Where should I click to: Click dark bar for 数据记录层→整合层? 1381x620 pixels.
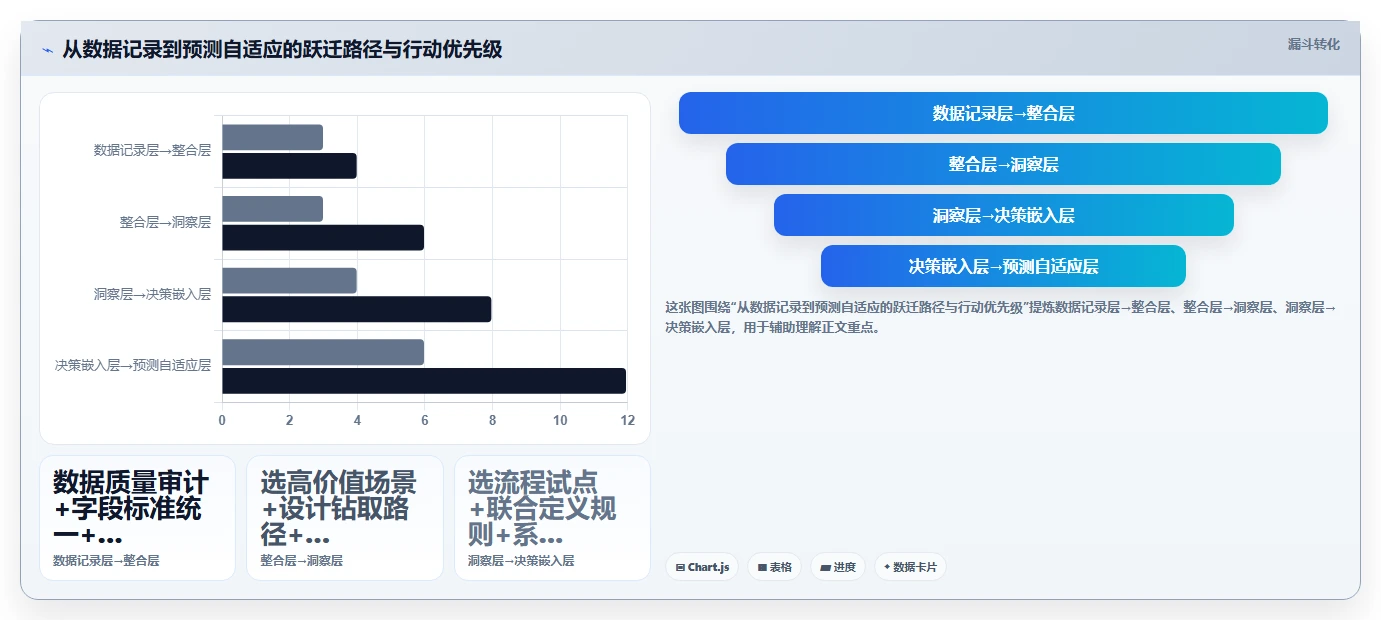[x=289, y=165]
